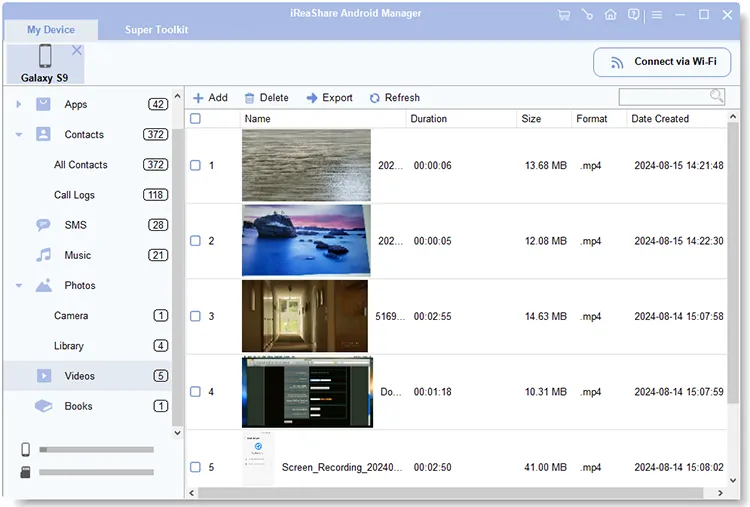Select the dark screen capture video thumbnail
750x507 pixels.
[307, 392]
